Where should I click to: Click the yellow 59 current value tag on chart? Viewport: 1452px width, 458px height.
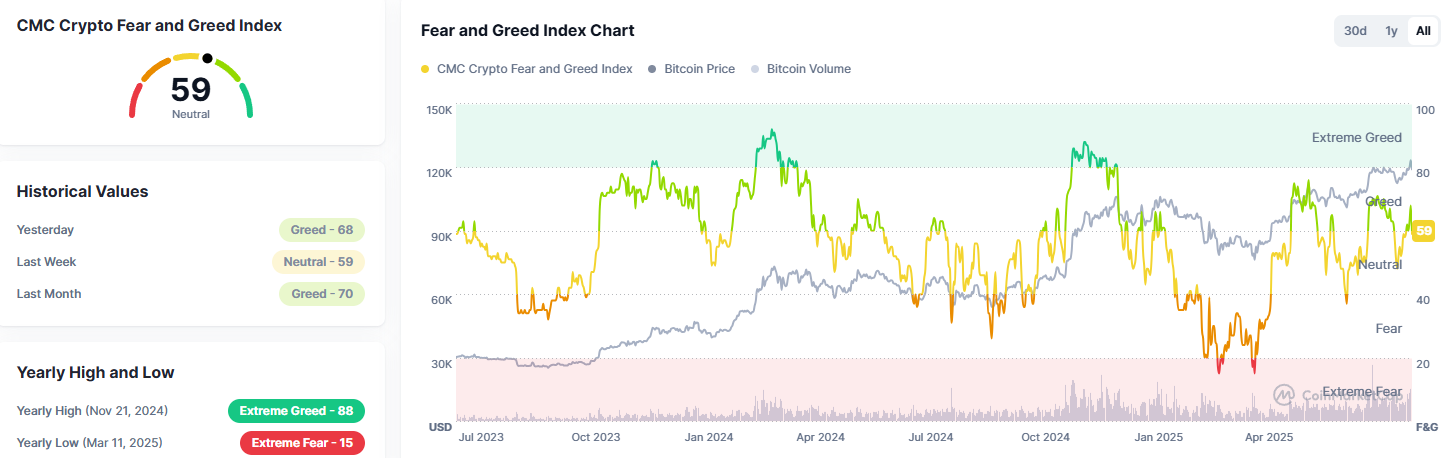[1424, 231]
